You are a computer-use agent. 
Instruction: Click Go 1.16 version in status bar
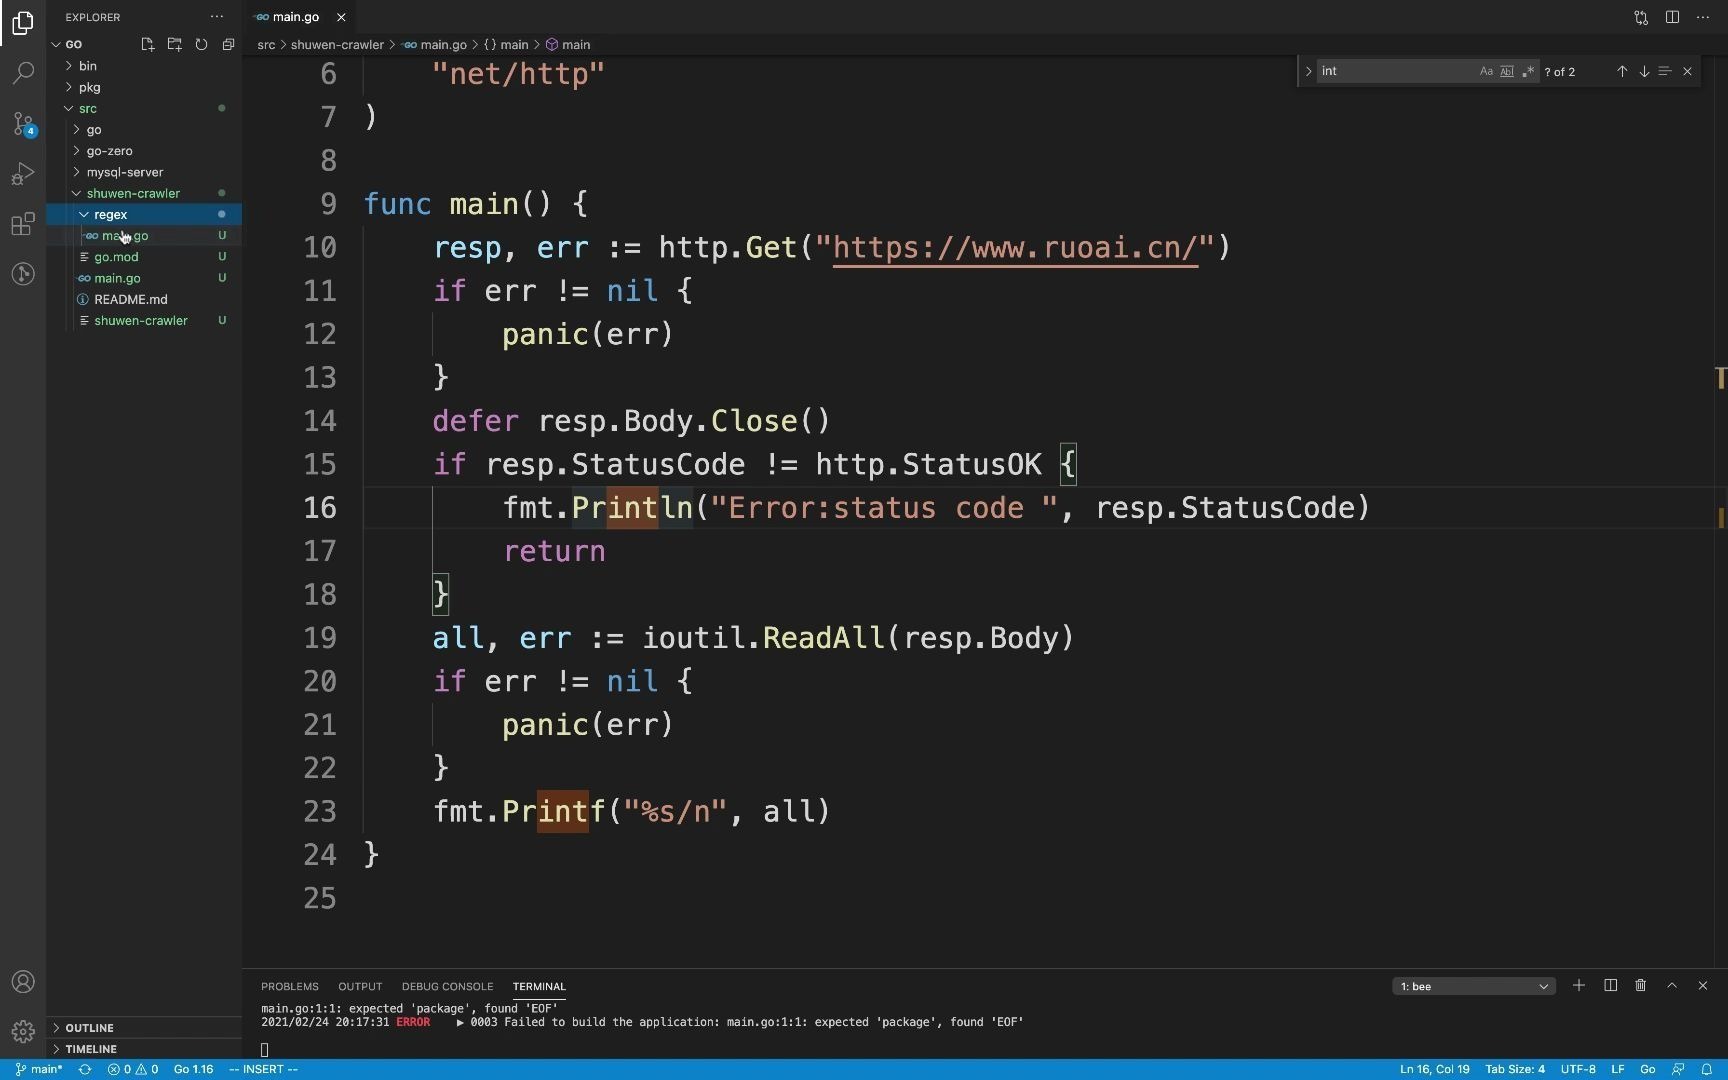(x=194, y=1069)
